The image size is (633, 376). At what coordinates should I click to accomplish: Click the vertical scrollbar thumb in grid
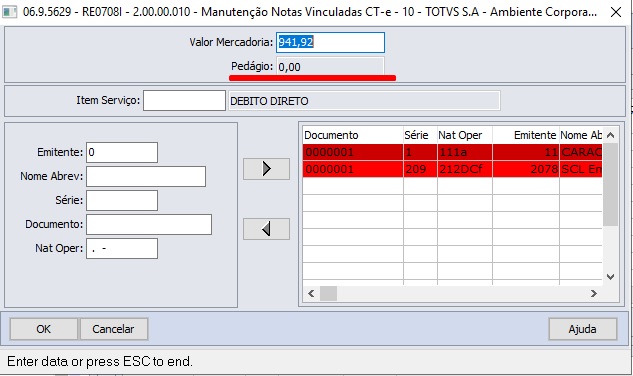pyautogui.click(x=610, y=184)
